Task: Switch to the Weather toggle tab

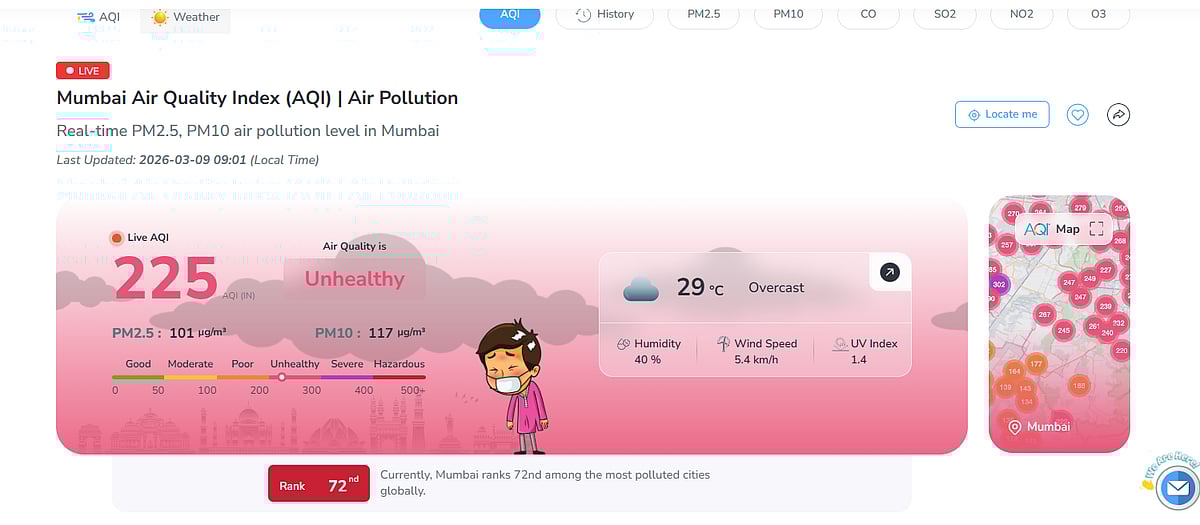Action: [186, 17]
